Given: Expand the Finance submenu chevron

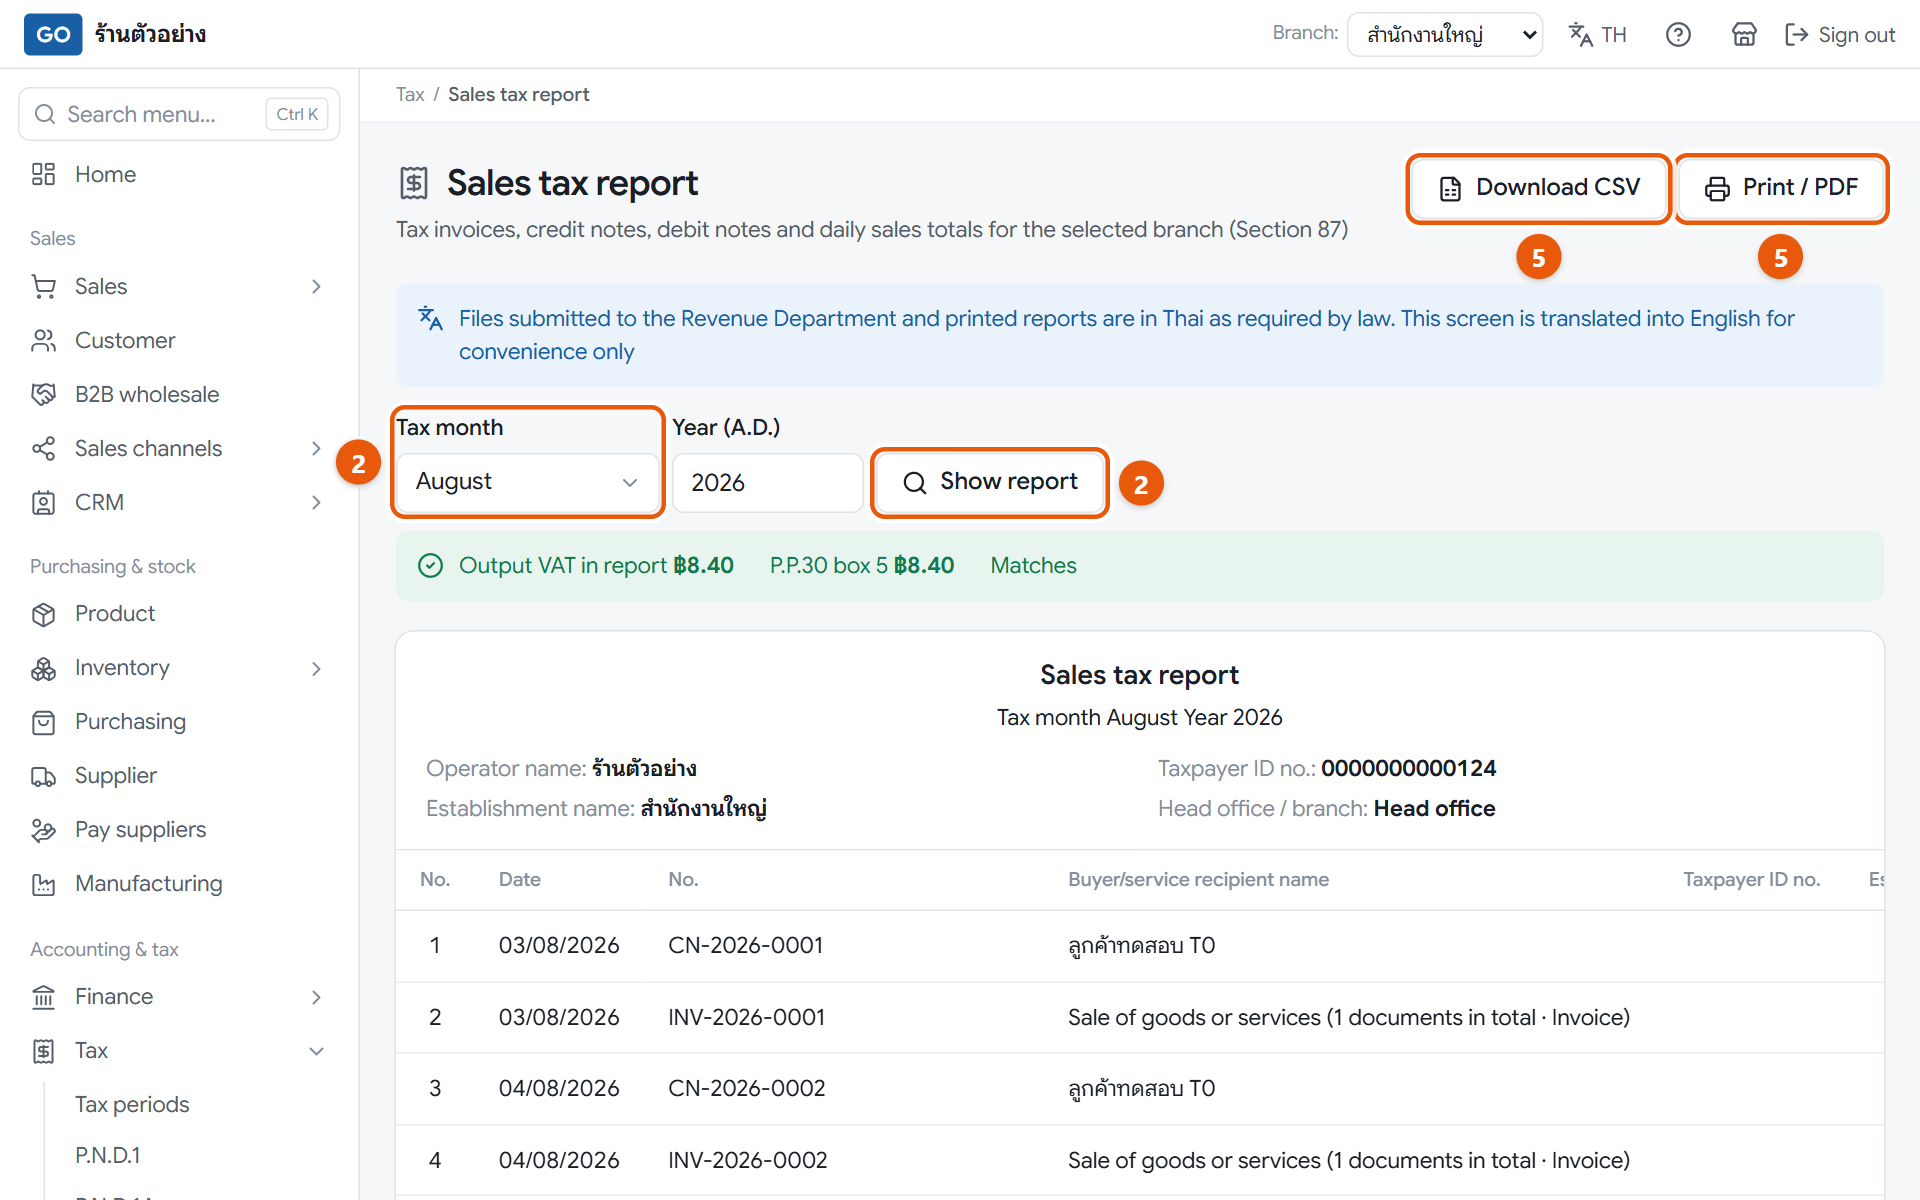Looking at the screenshot, I should [316, 997].
